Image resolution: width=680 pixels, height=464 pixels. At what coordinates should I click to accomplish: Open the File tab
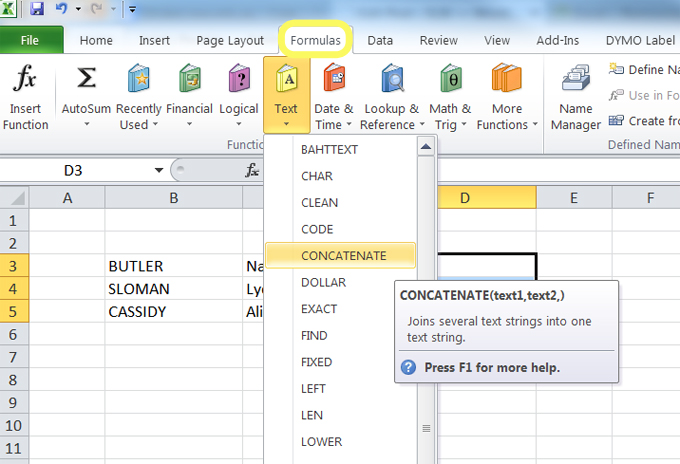[30, 41]
